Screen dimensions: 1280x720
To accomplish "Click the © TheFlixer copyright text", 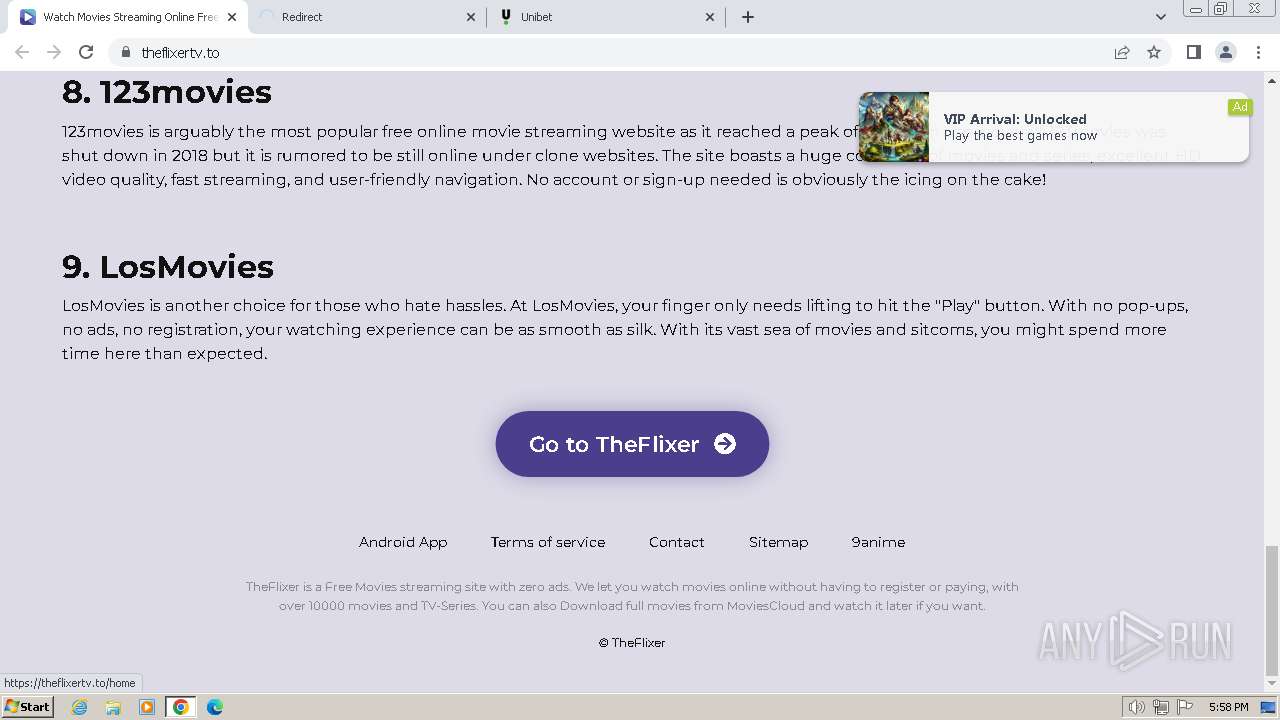I will tap(632, 643).
